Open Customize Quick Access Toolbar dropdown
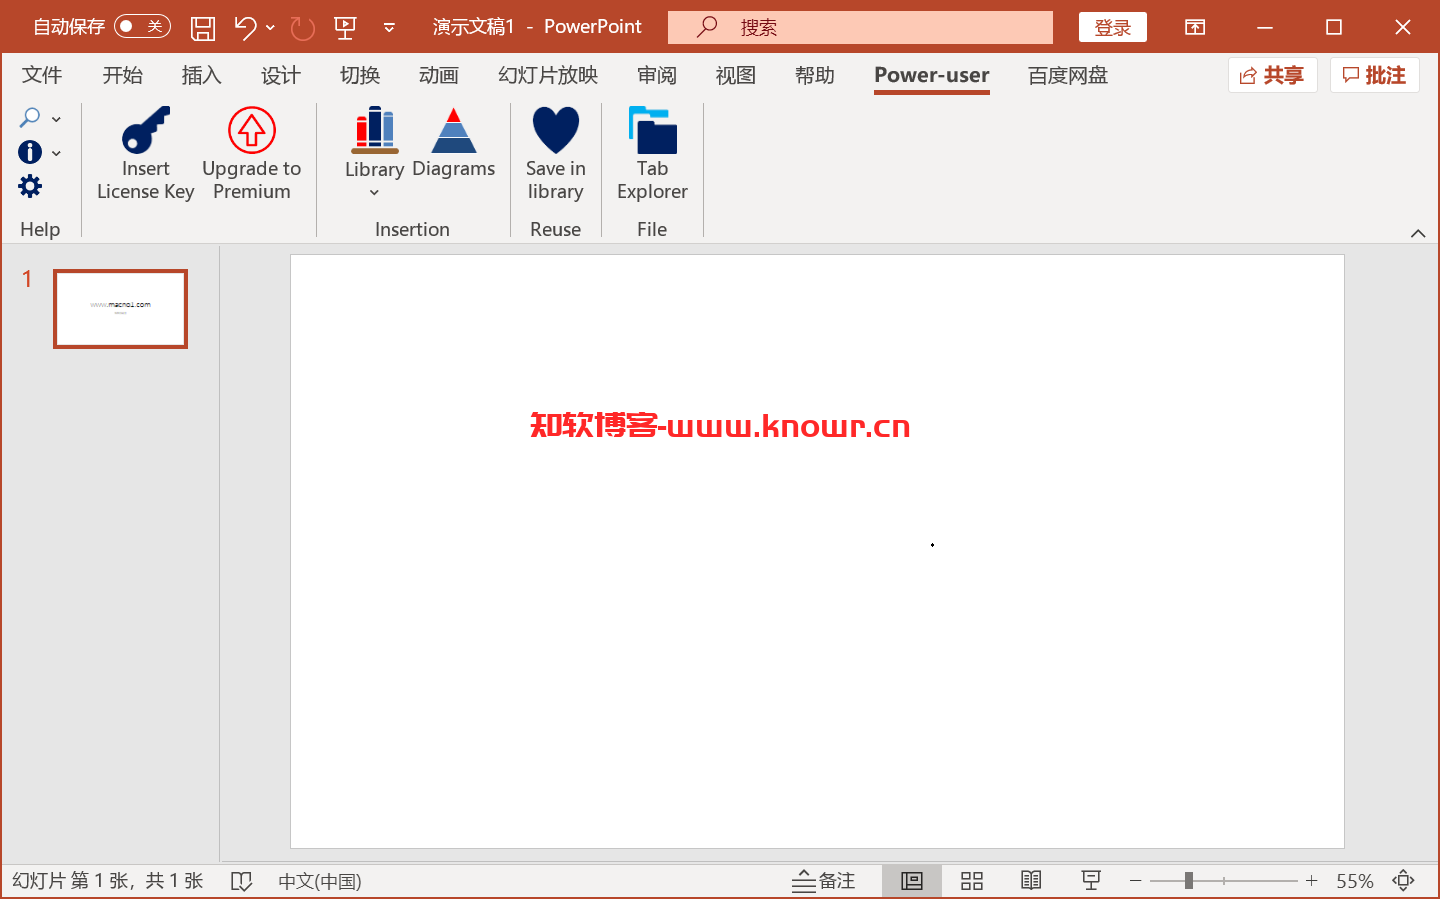The width and height of the screenshot is (1440, 899). tap(389, 28)
